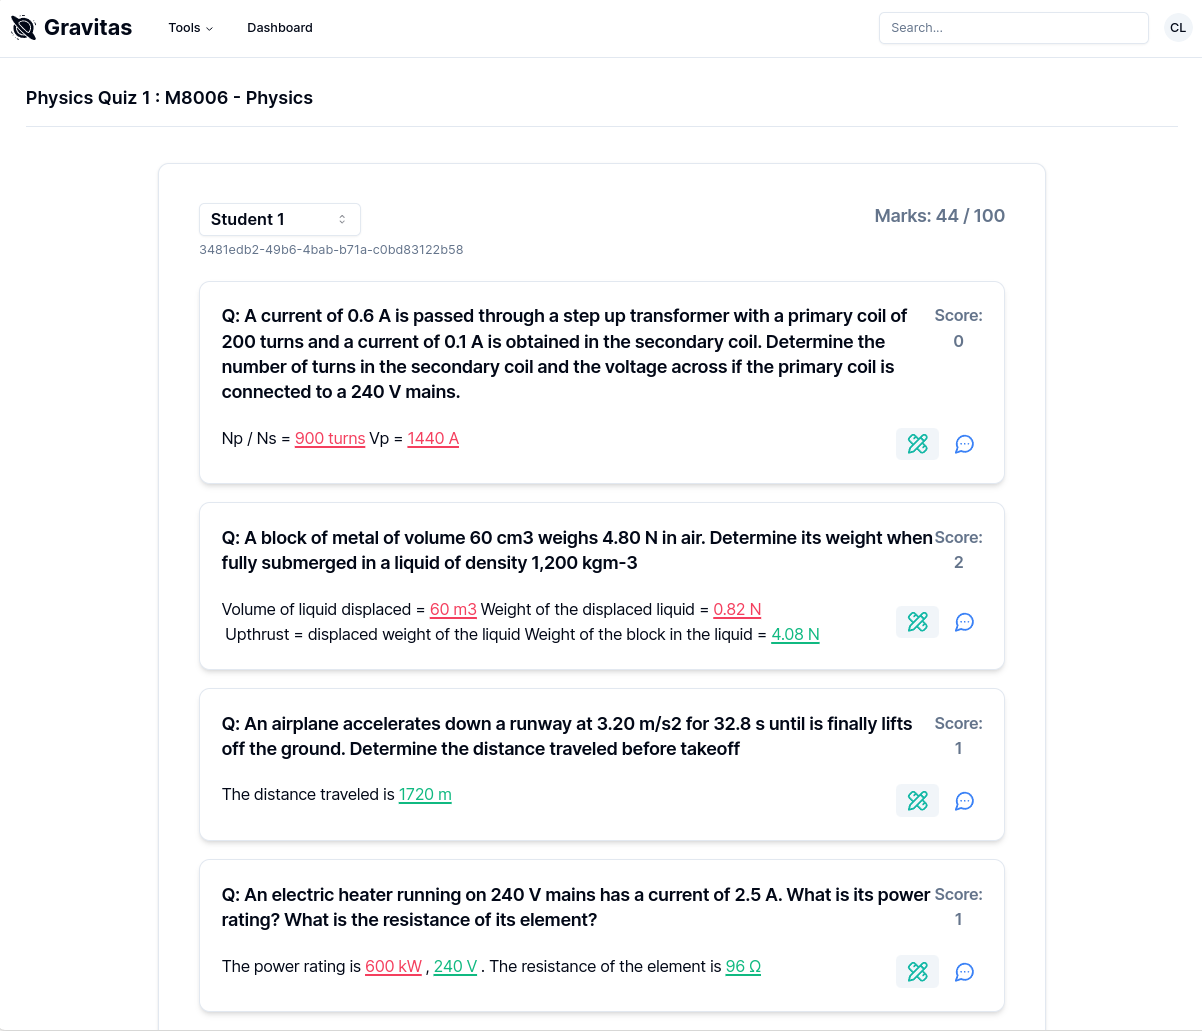The height and width of the screenshot is (1031, 1202).
Task: Open the regrade tool for the transformer question
Action: 917,444
